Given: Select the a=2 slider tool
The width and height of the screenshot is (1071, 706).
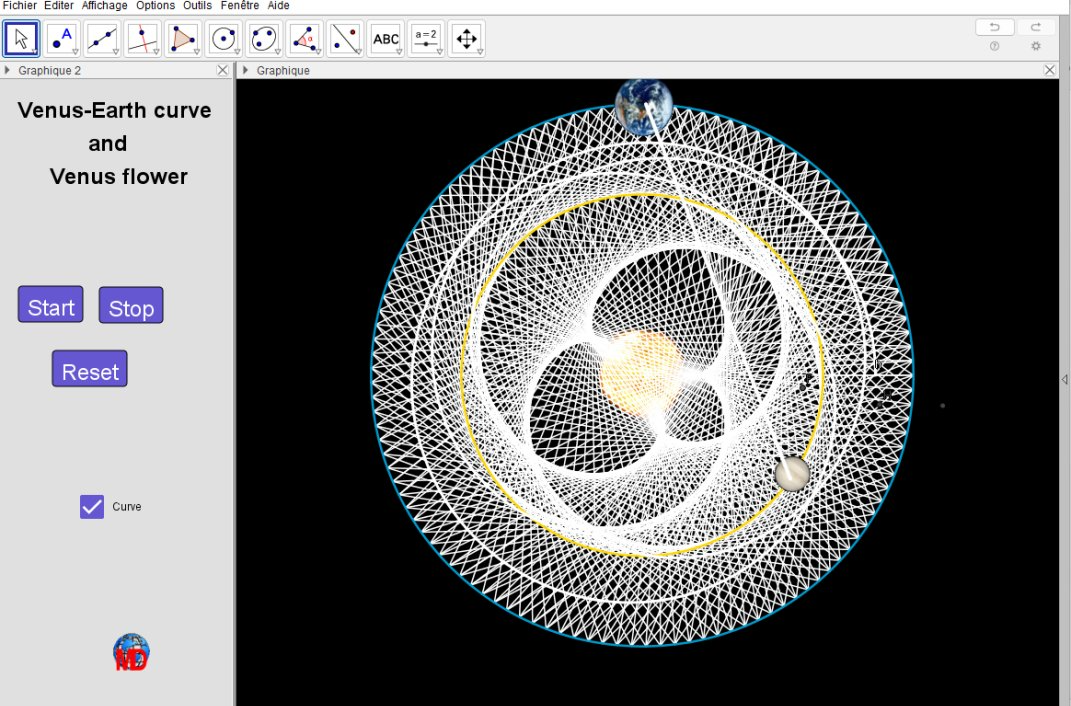Looking at the screenshot, I should click(426, 39).
